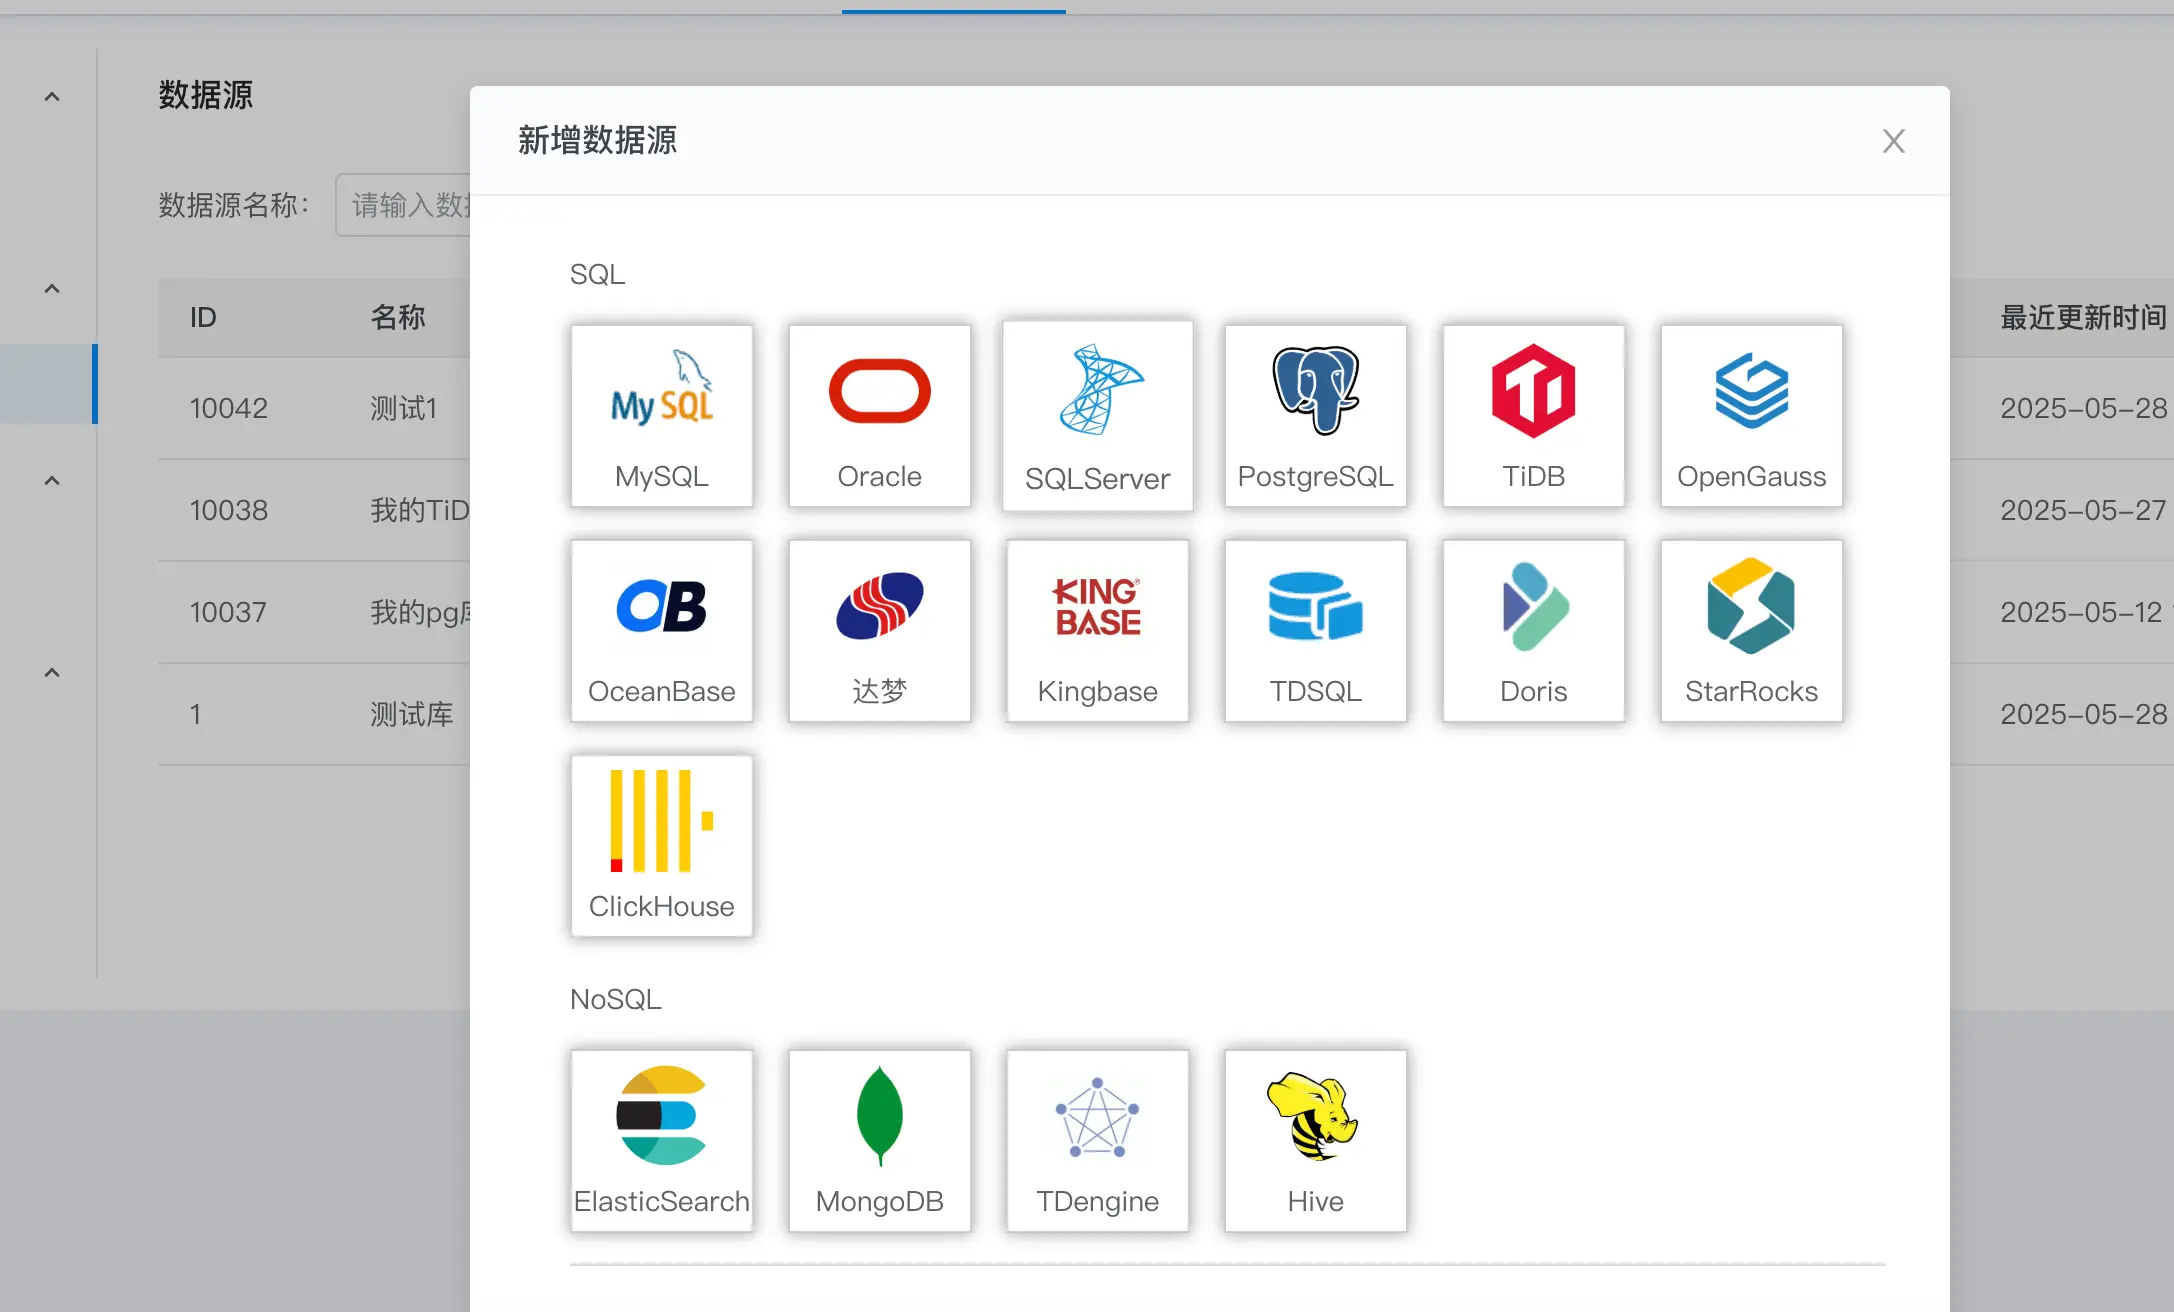2174x1312 pixels.
Task: Collapse the topmost sidebar section chevron
Action: (51, 95)
